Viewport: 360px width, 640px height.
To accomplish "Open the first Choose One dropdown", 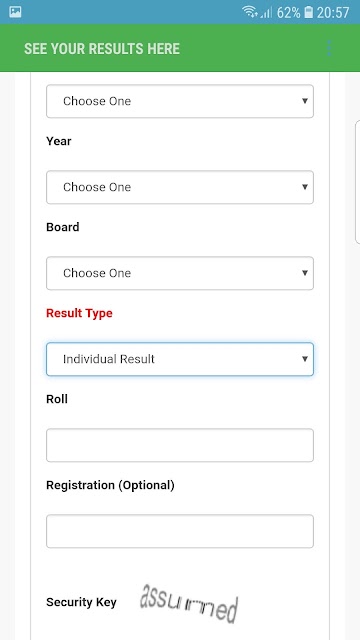I will point(180,101).
